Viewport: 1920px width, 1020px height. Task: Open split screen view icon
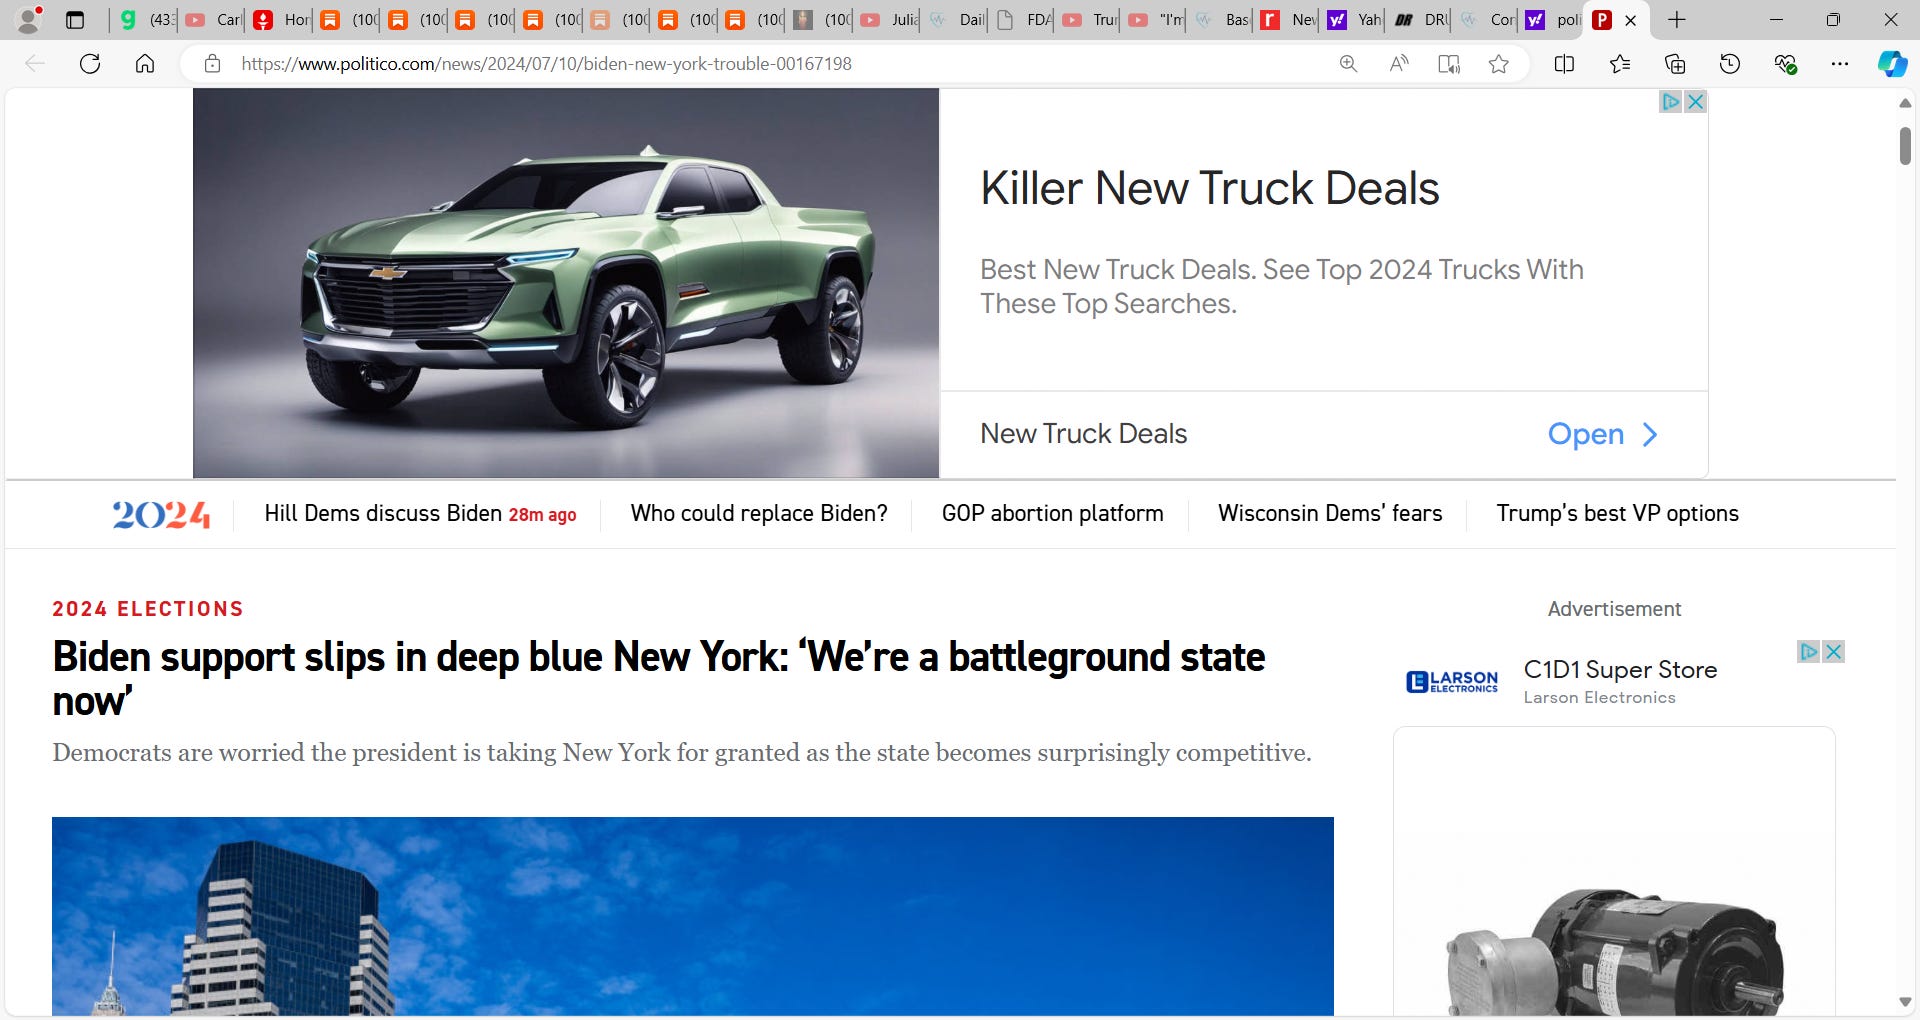click(x=1564, y=64)
